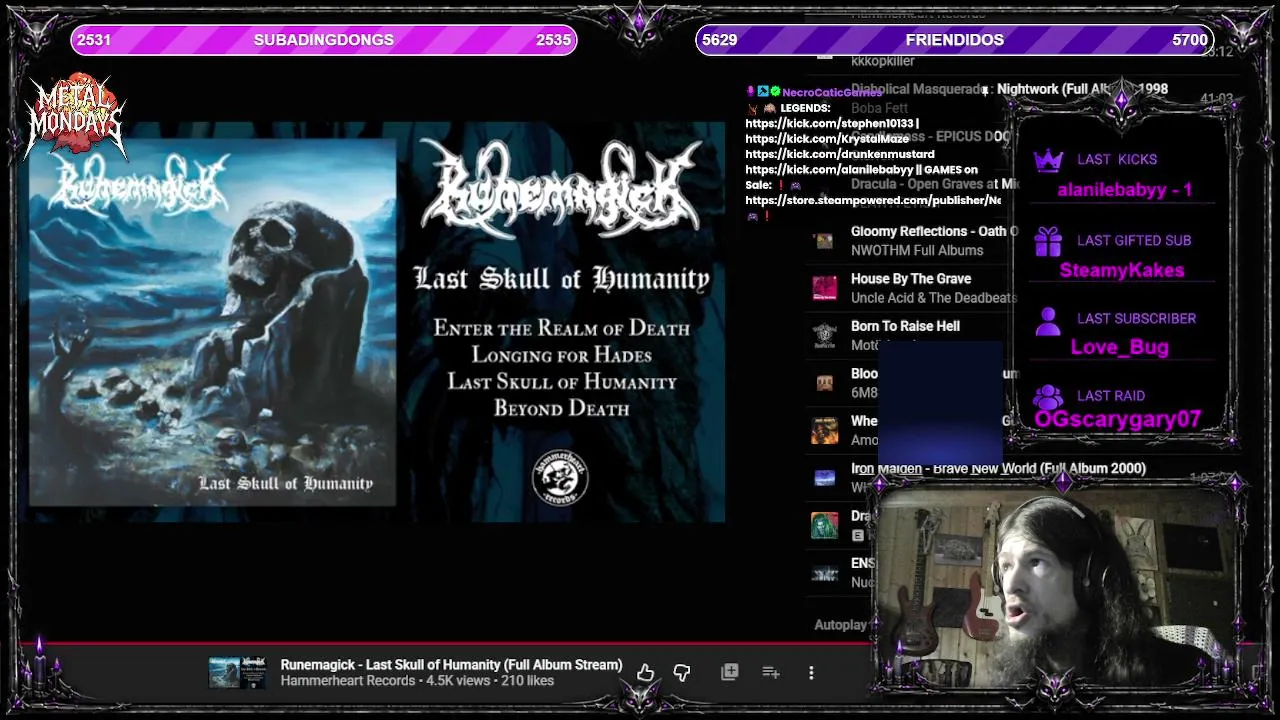Click OGscarygary07 last raid name
This screenshot has width=1280, height=720.
1117,420
